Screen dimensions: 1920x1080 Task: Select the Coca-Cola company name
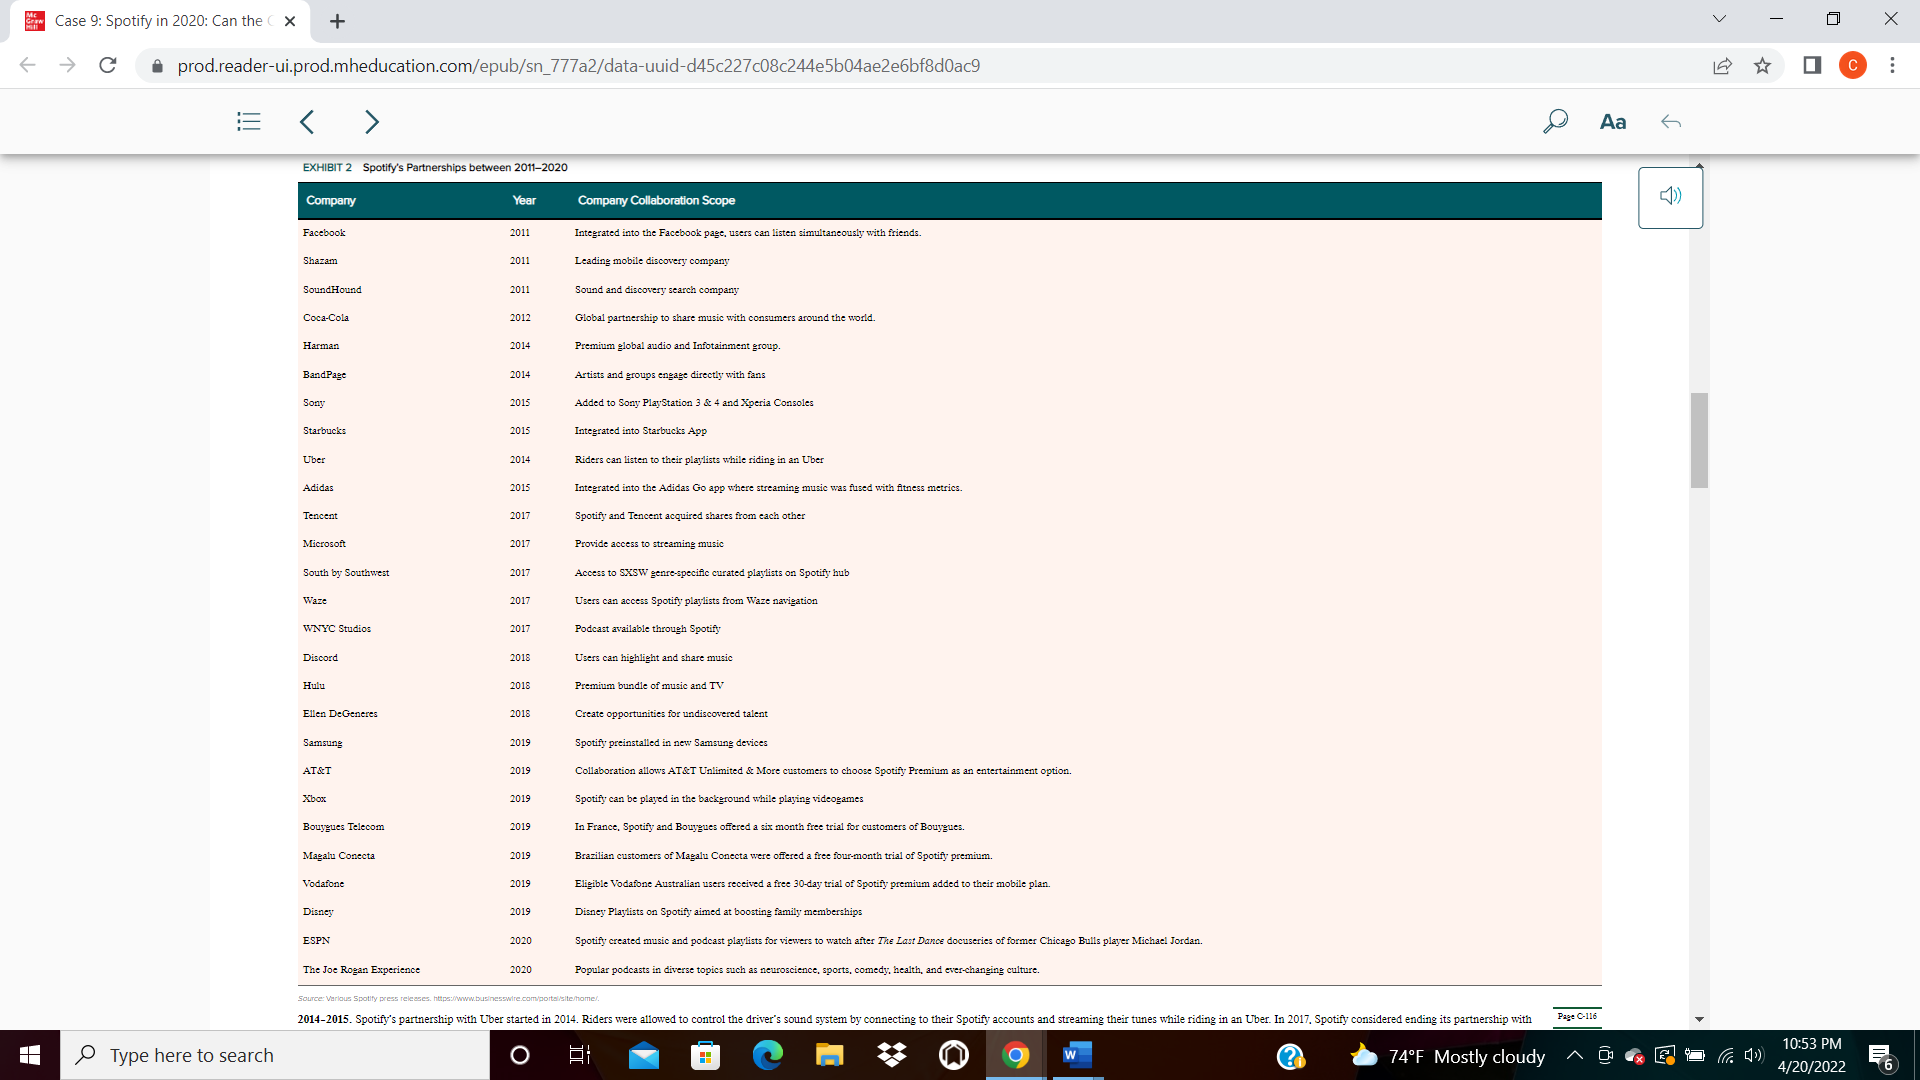tap(326, 318)
